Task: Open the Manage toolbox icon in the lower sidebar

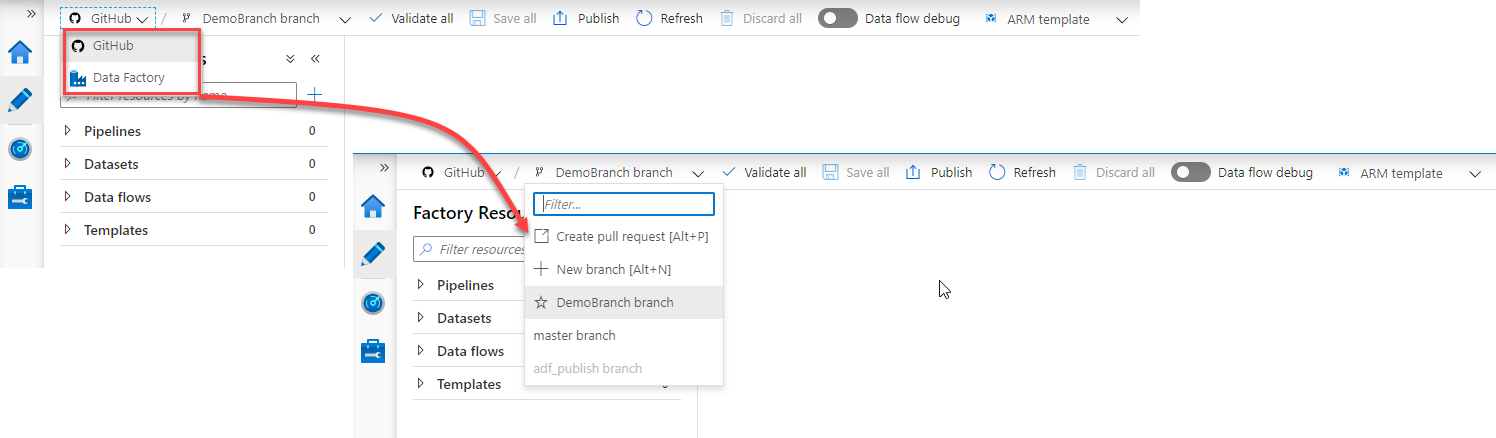Action: pyautogui.click(x=373, y=351)
